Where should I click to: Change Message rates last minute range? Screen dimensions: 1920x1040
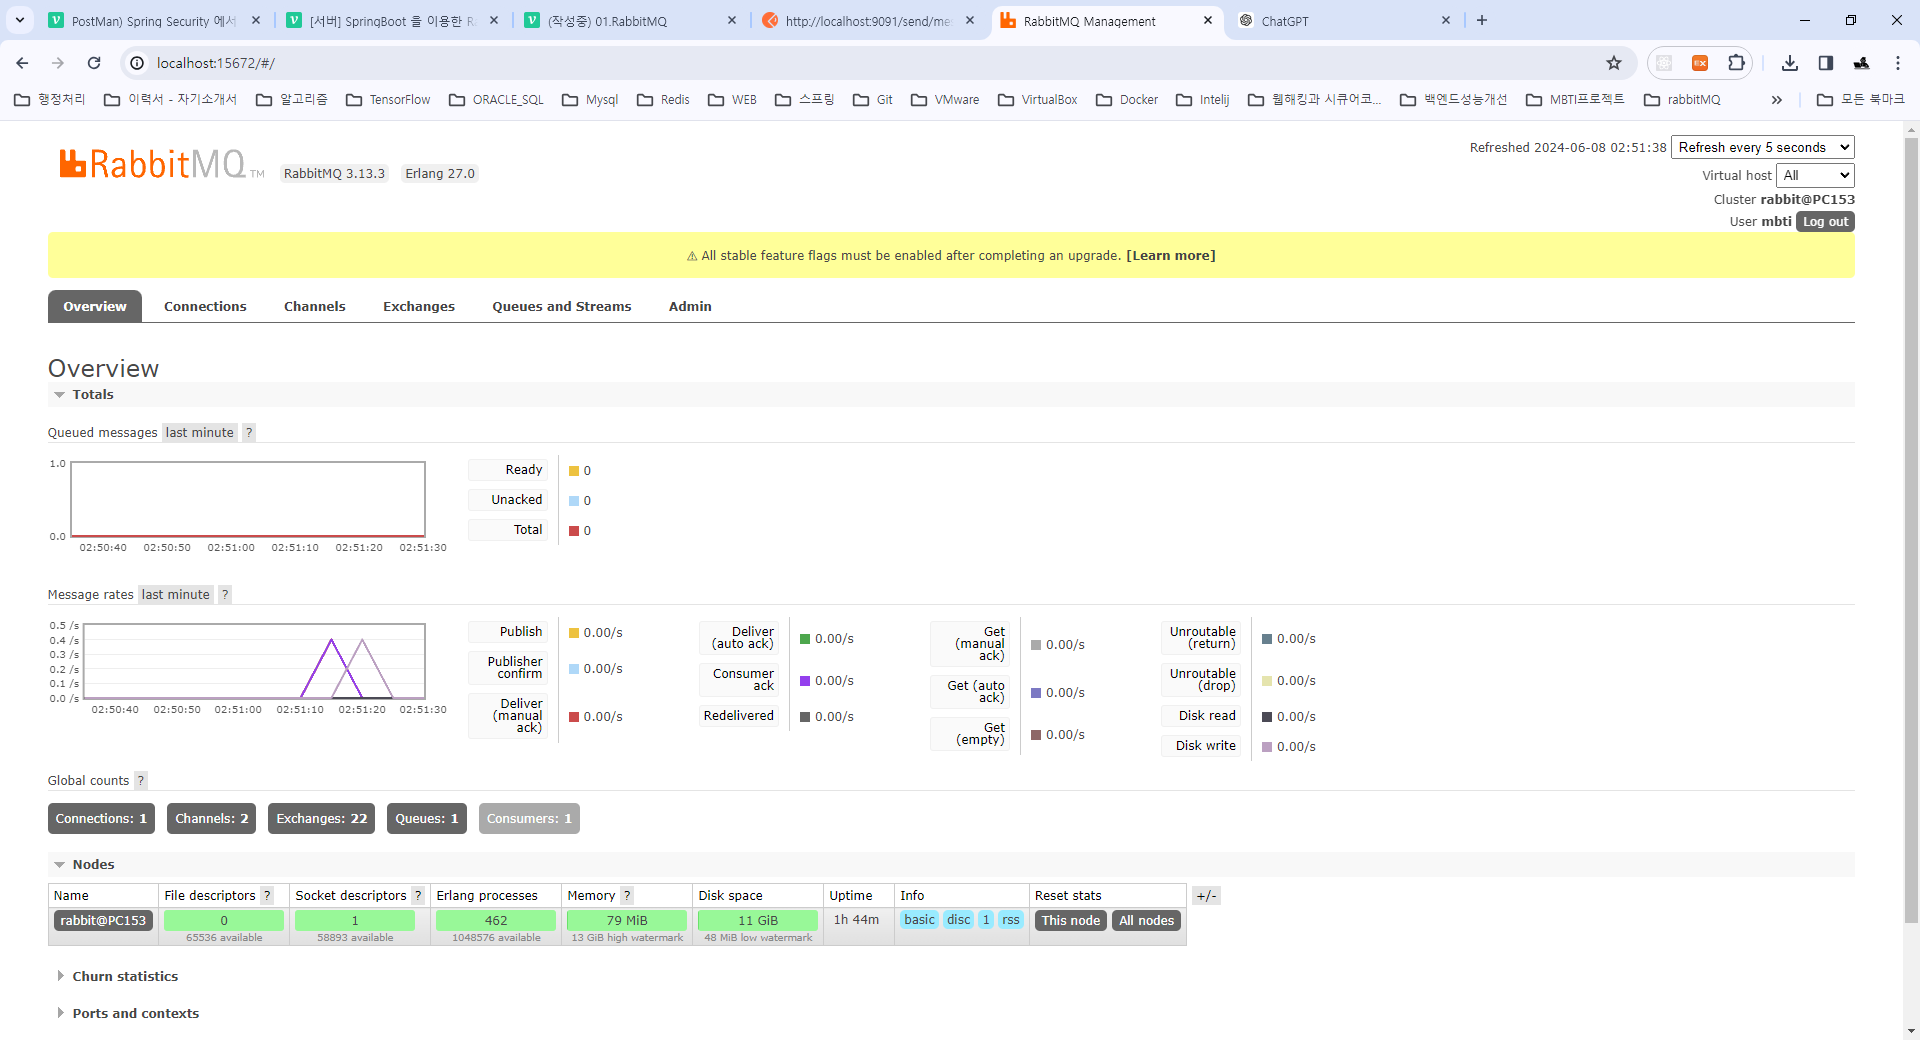pyautogui.click(x=176, y=594)
